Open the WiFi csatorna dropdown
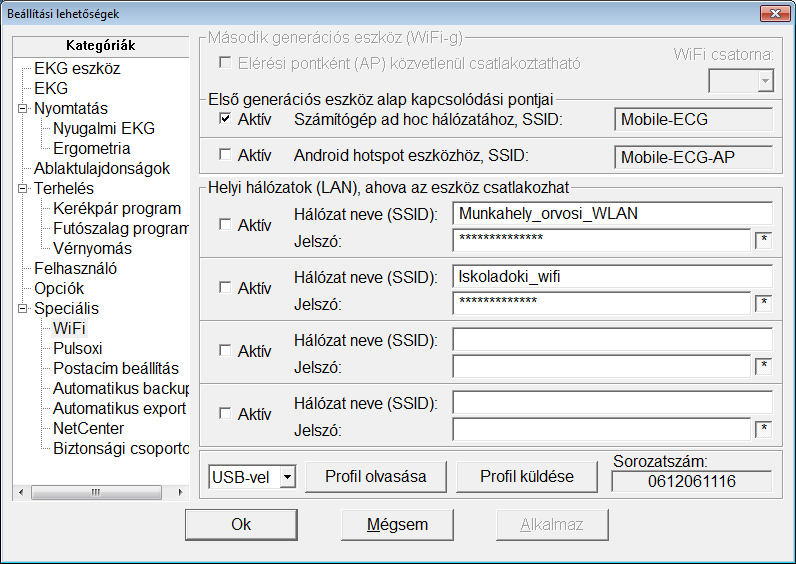796x564 pixels. [x=765, y=81]
